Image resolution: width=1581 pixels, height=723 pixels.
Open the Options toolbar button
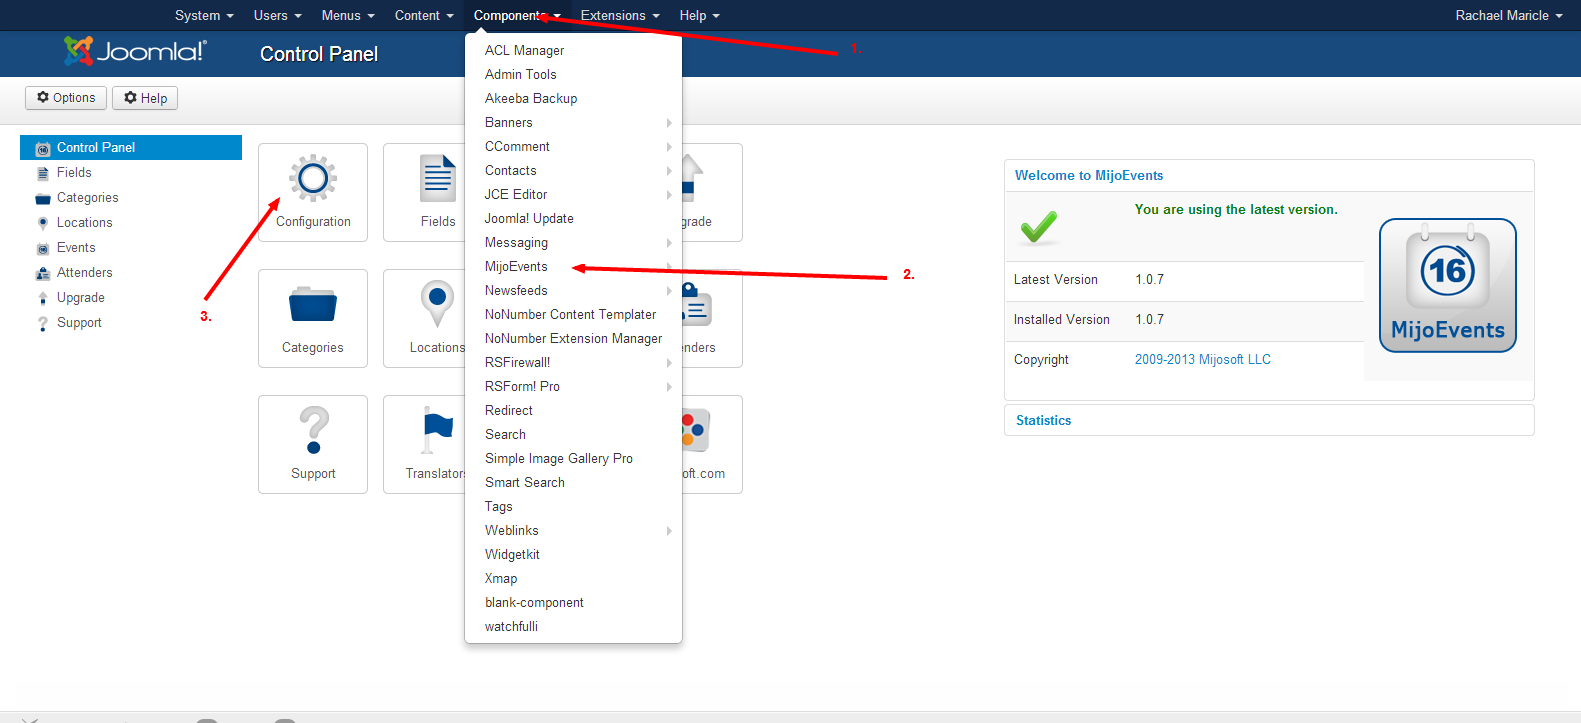[66, 98]
